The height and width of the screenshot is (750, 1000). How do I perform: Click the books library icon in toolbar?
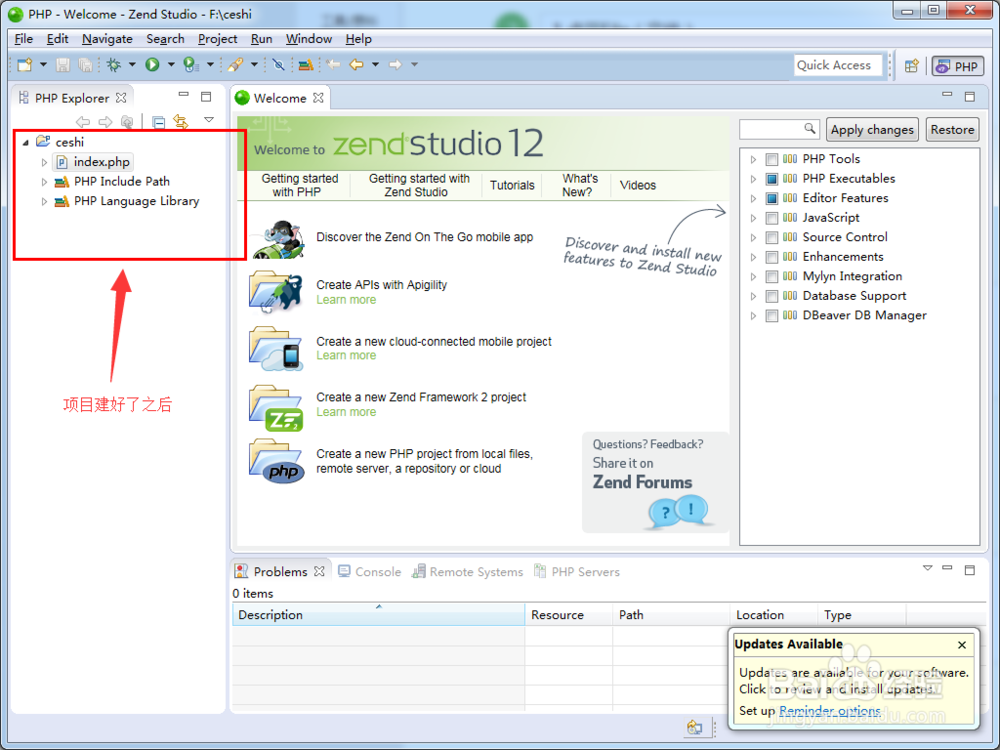[306, 64]
